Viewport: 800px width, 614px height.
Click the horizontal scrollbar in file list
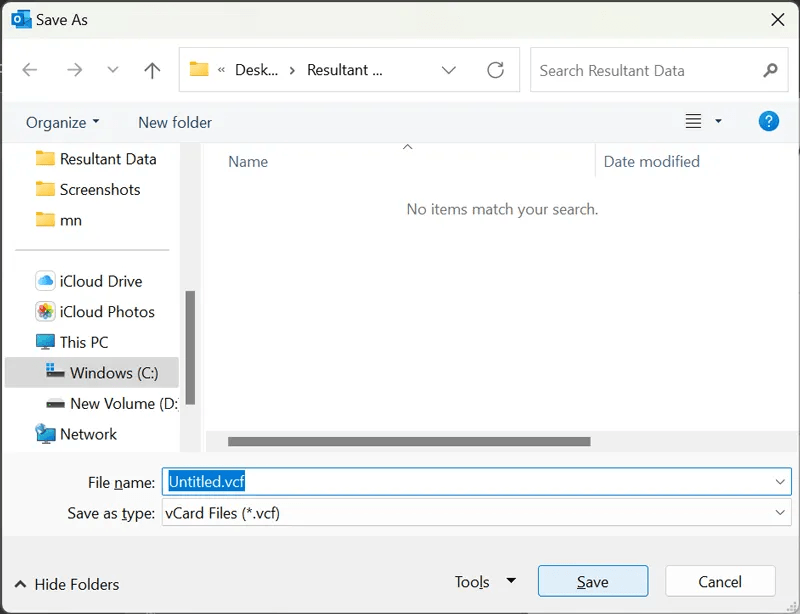pyautogui.click(x=409, y=441)
